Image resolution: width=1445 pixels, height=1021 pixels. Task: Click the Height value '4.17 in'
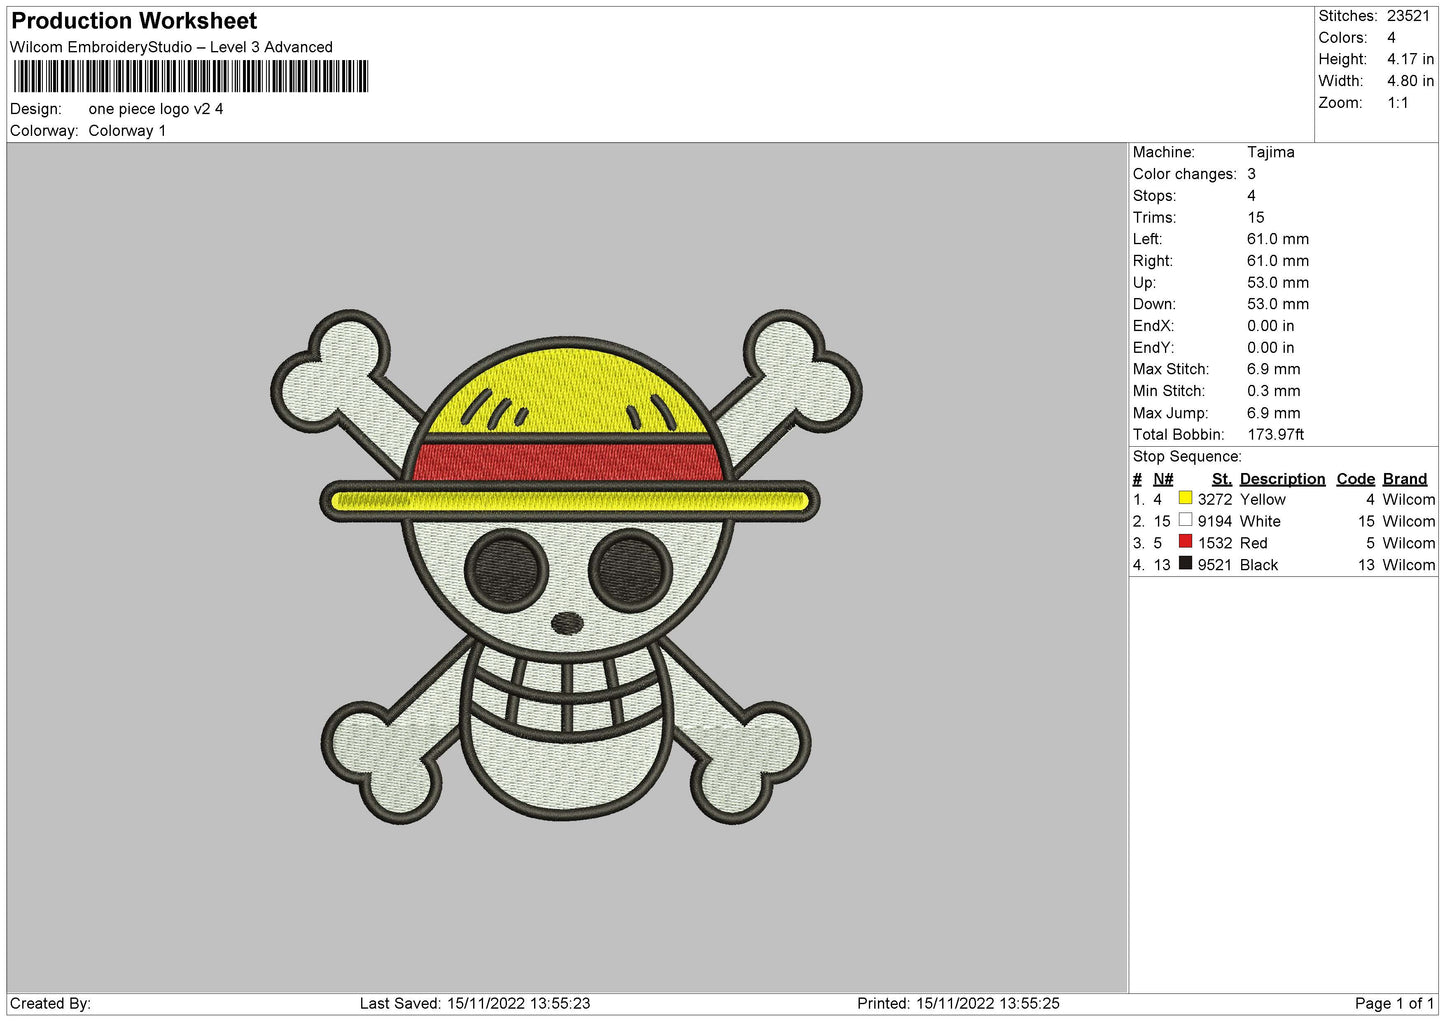(1411, 60)
